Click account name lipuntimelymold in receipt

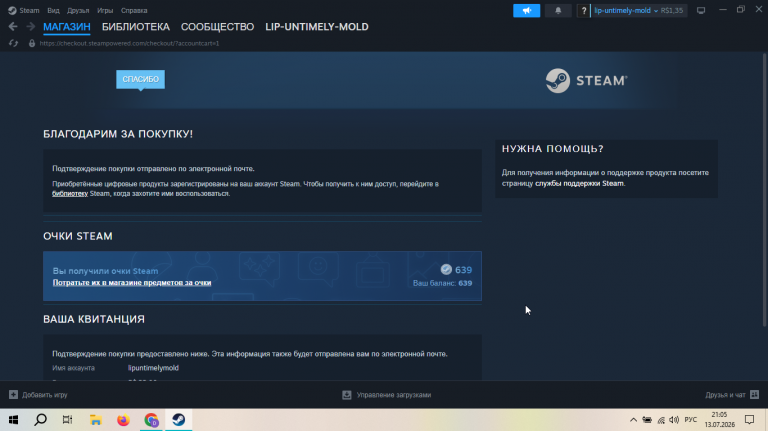153,368
